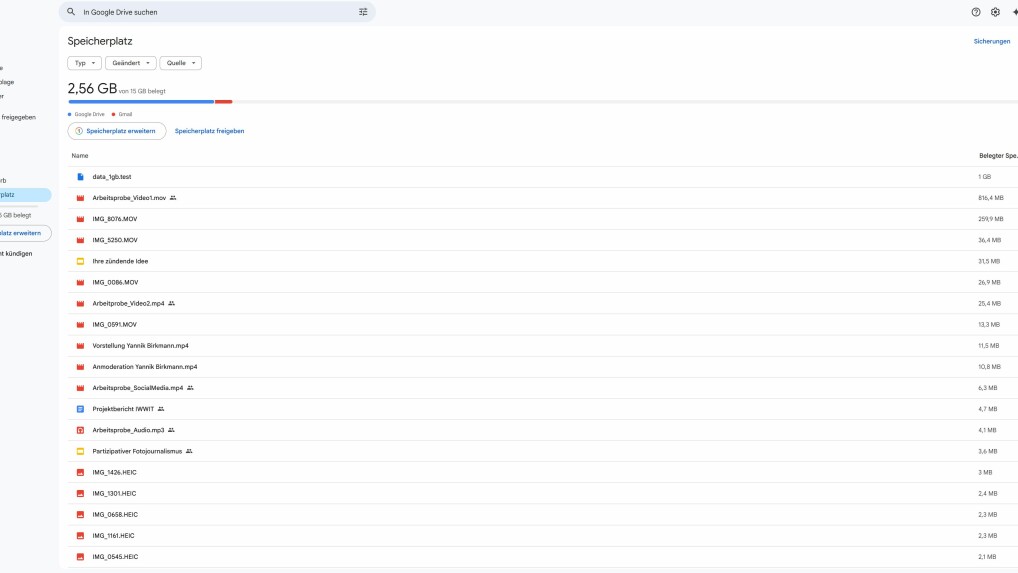Click video icon of Anmoderation Yannik Birkmann.mp4
The width and height of the screenshot is (1018, 573).
(x=81, y=367)
